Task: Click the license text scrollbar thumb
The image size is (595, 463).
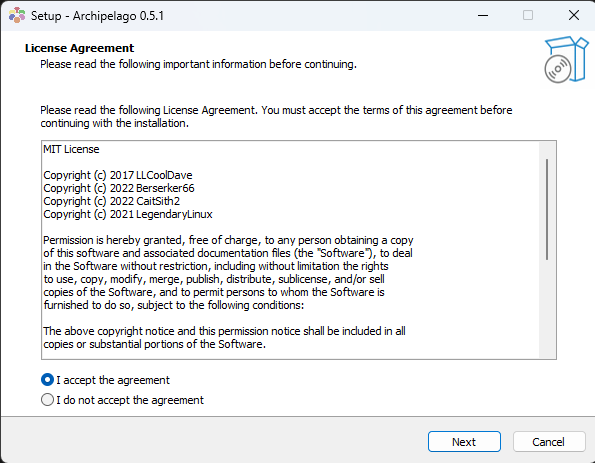Action: point(547,209)
